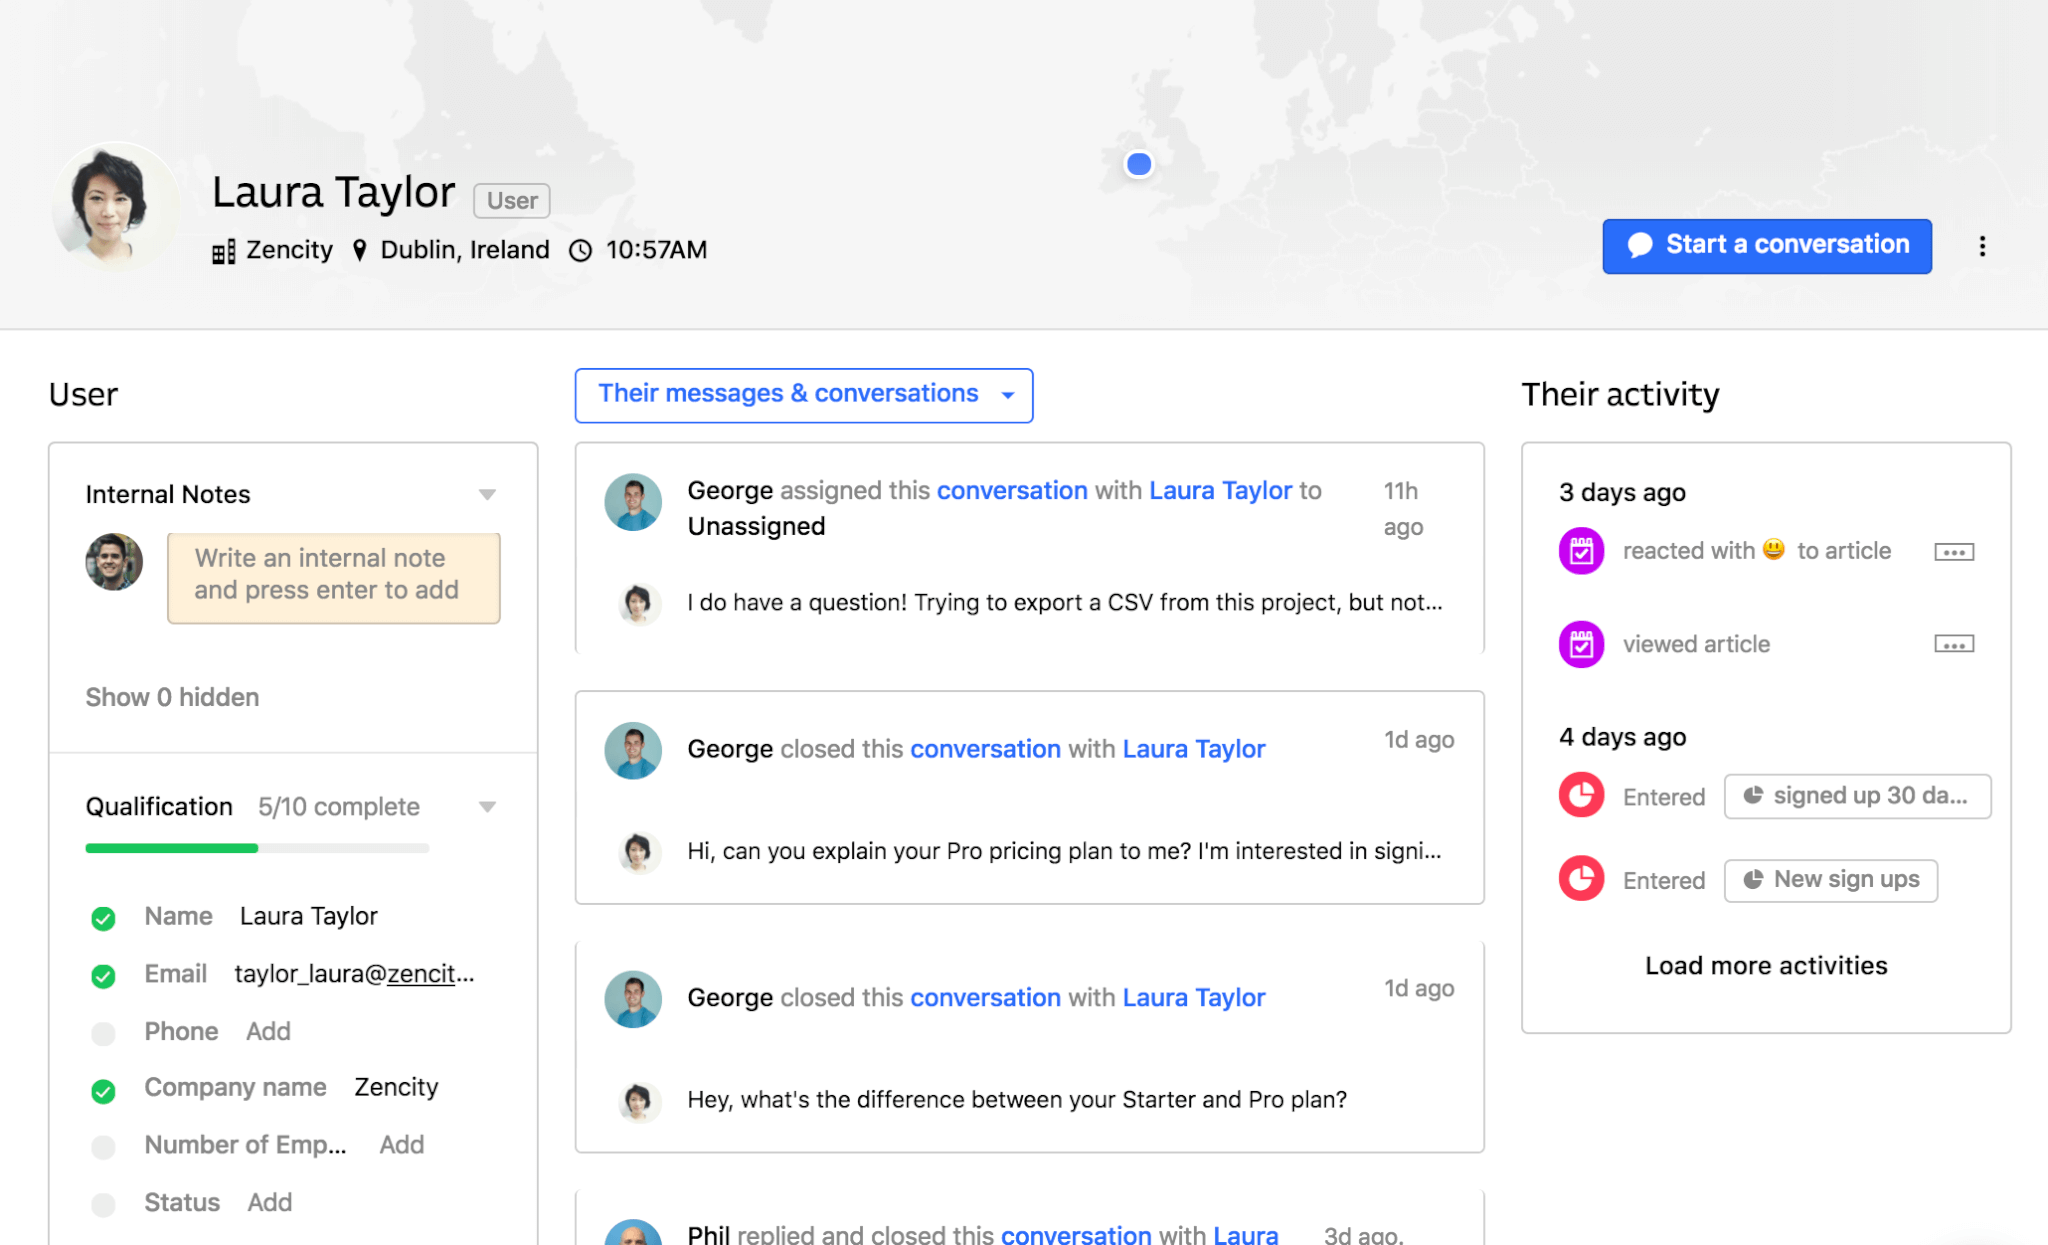This screenshot has width=2048, height=1245.
Task: Add a Phone number
Action: [268, 1031]
